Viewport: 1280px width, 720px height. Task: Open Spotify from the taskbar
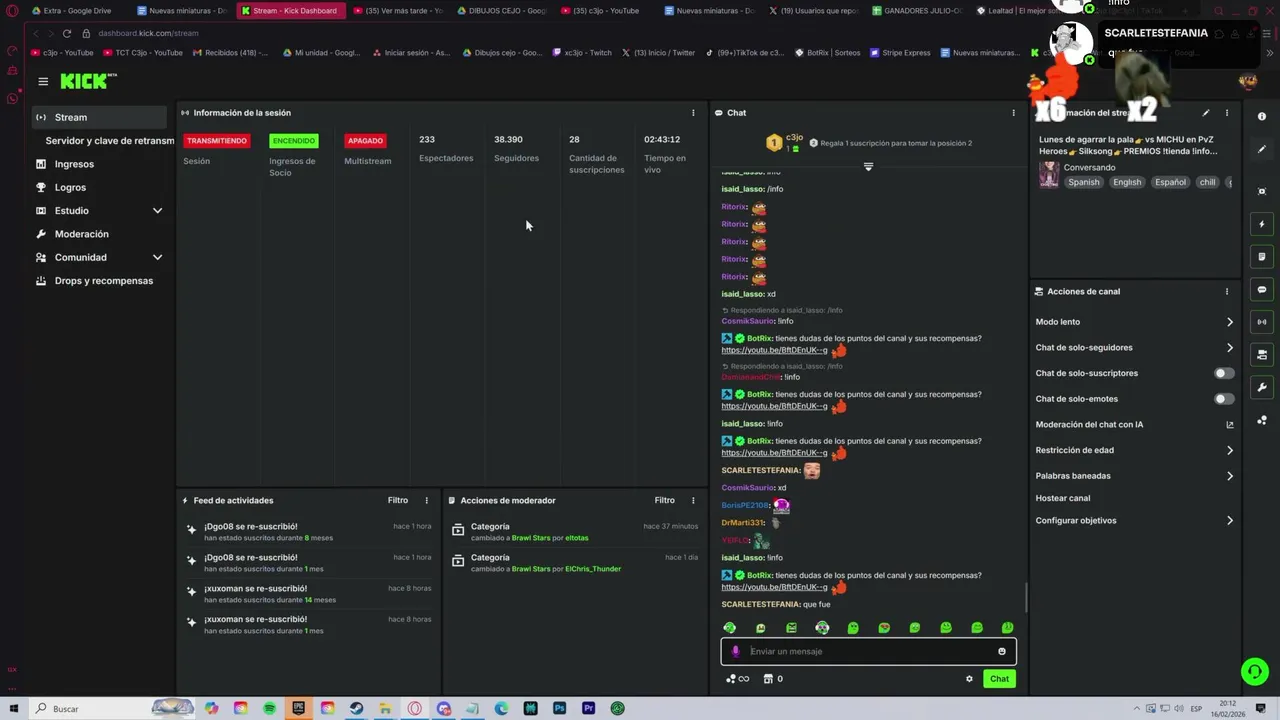[x=270, y=708]
